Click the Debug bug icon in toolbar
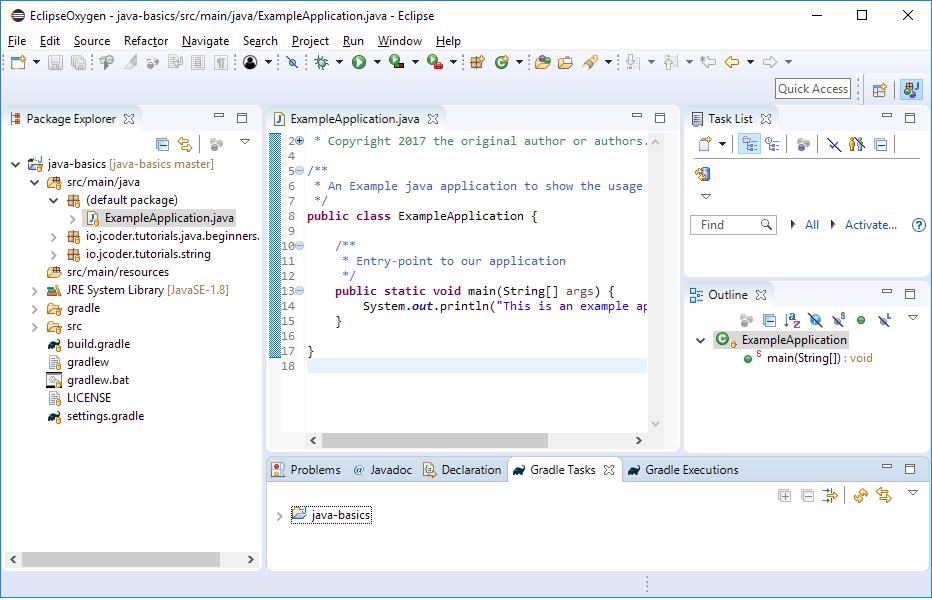 (x=322, y=62)
